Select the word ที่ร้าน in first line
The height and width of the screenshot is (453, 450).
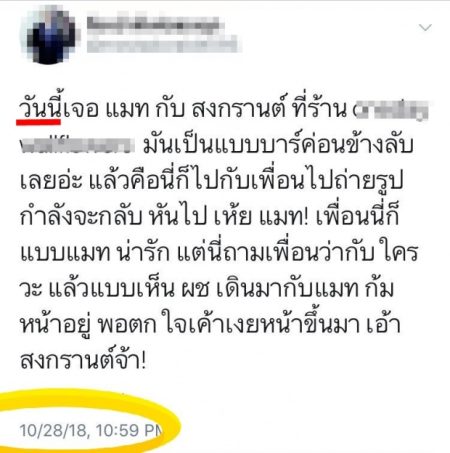[319, 107]
